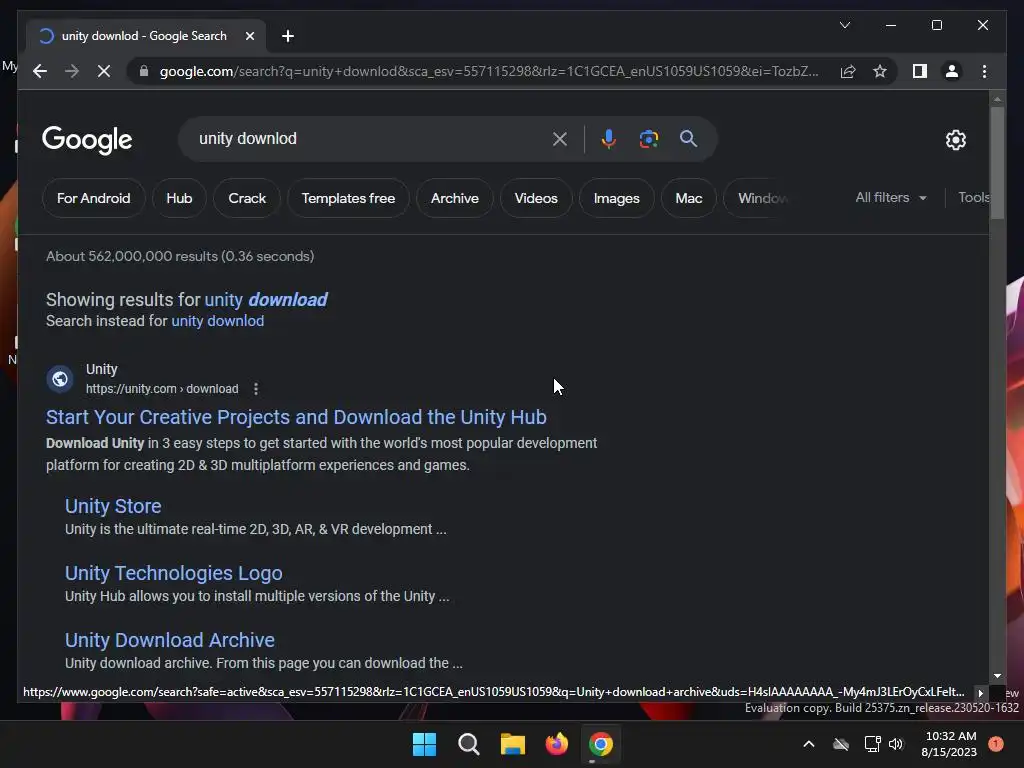Open Start Your Creative Projects result

296,417
